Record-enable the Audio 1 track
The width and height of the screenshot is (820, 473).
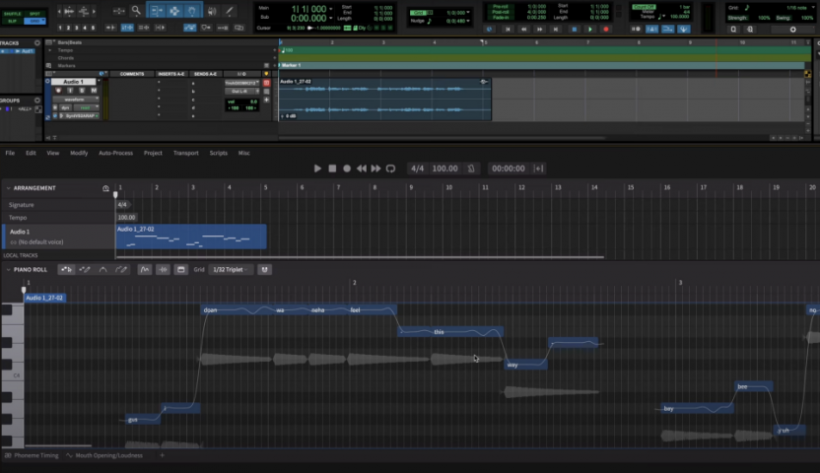[x=58, y=91]
